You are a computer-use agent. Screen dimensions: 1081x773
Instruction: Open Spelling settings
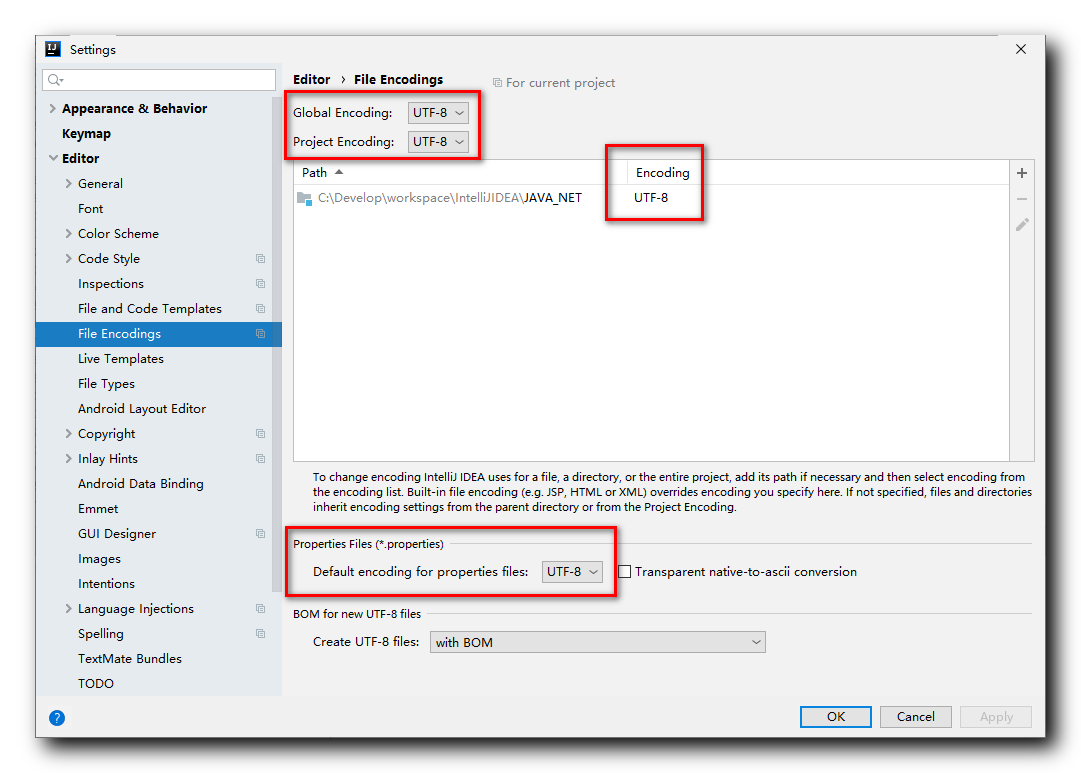coord(101,634)
